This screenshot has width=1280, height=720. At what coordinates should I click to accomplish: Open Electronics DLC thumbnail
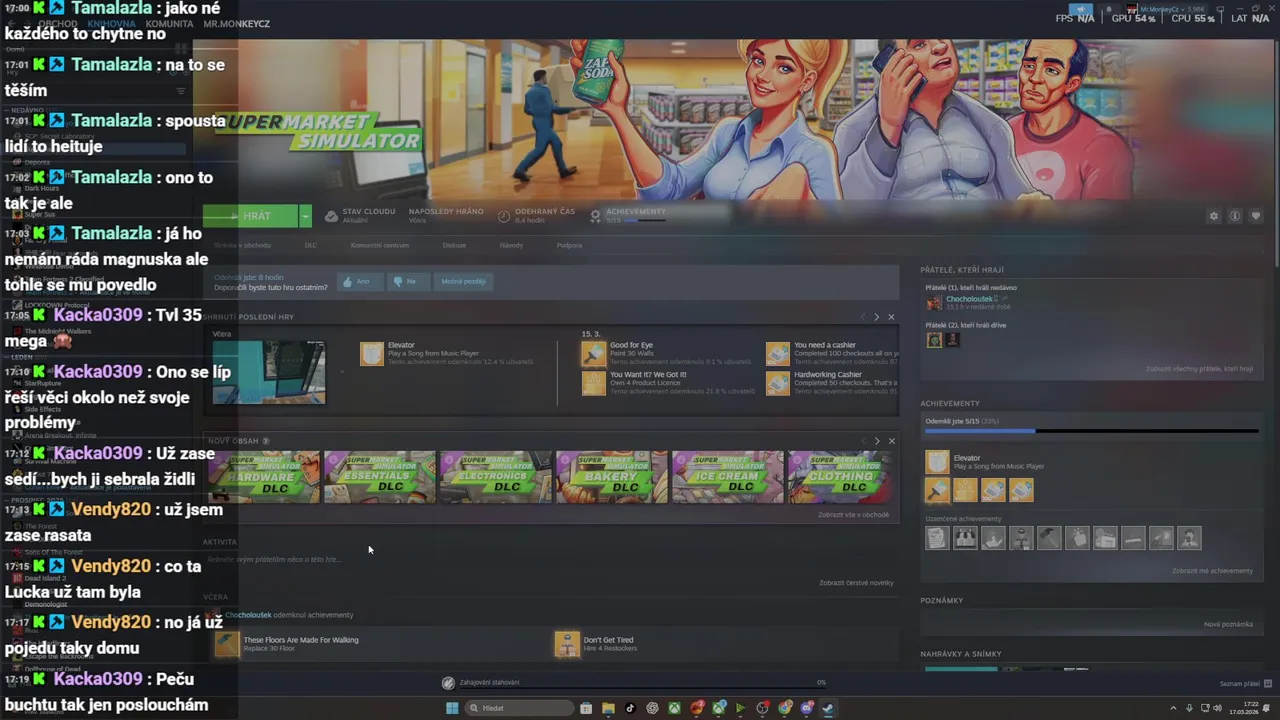point(496,477)
